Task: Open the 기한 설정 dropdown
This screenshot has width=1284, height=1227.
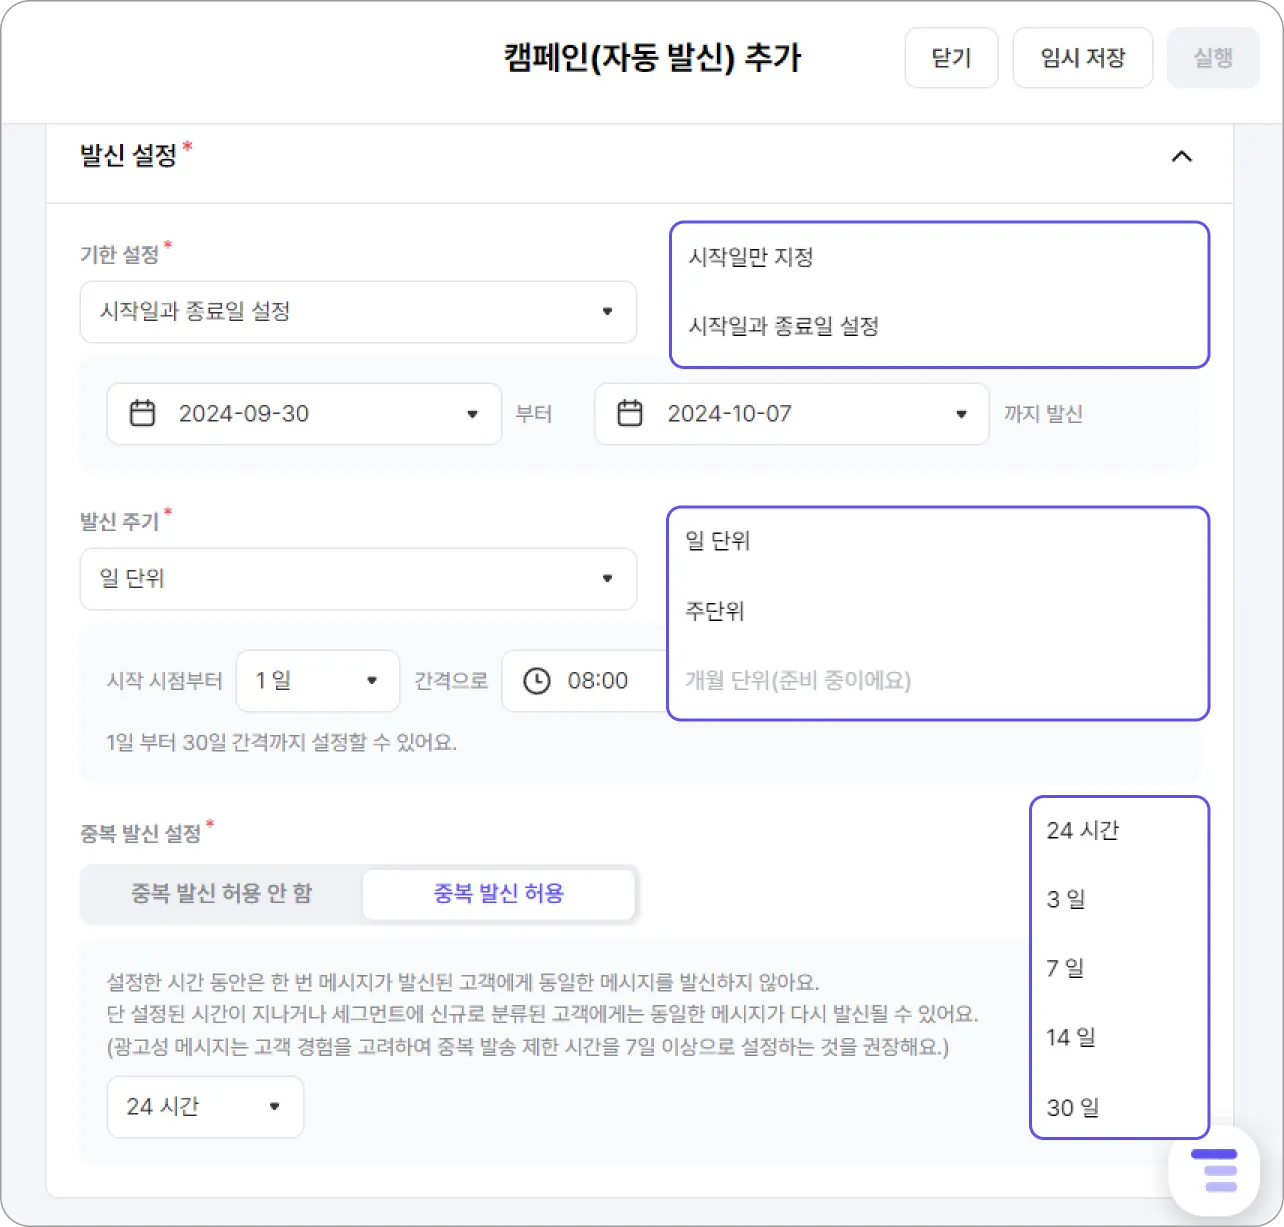Action: 358,312
